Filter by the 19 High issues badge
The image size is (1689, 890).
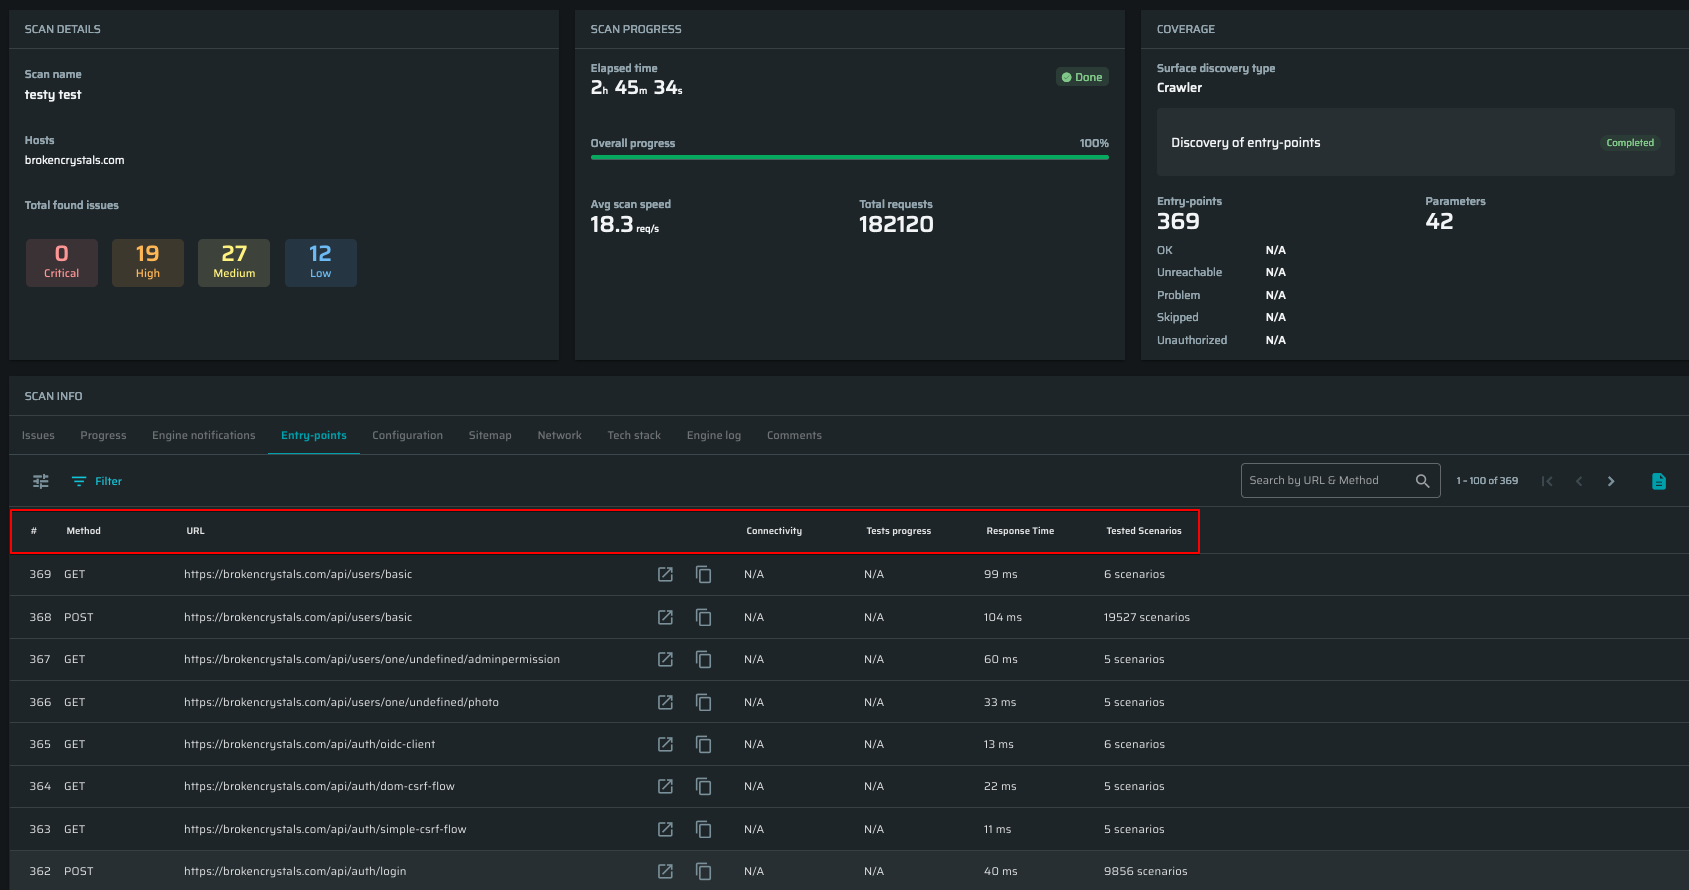tap(148, 262)
